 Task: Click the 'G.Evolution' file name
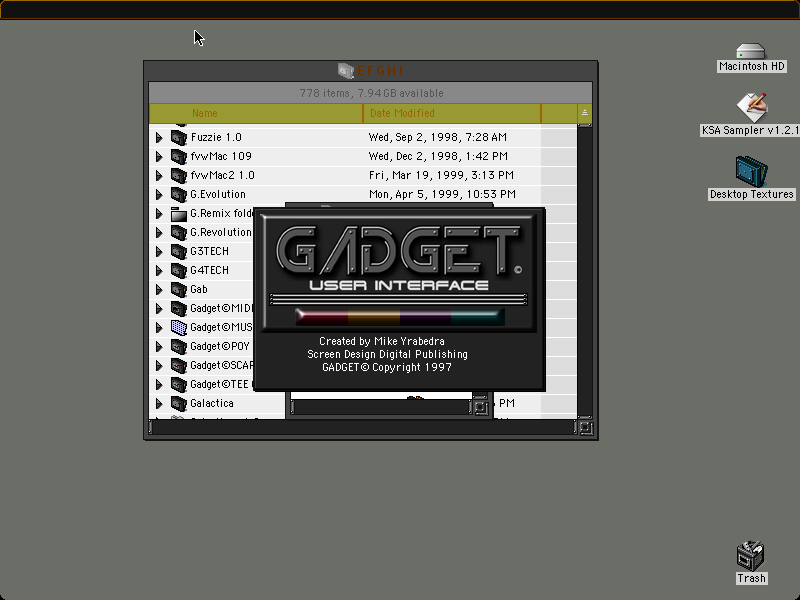(x=218, y=194)
